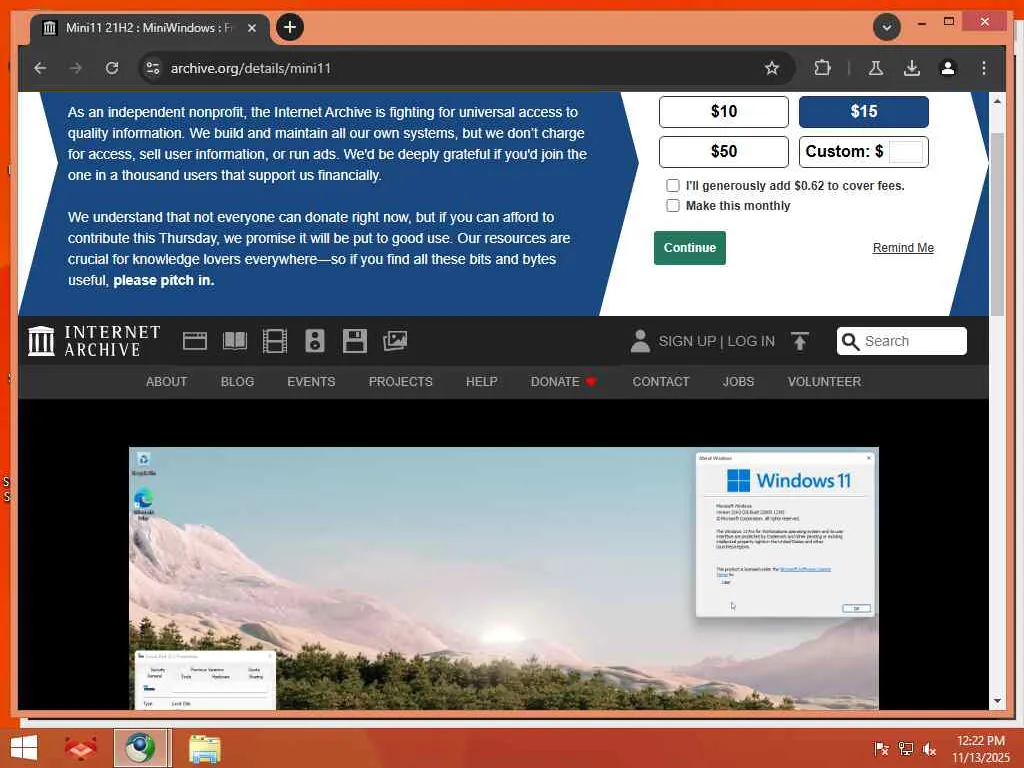Screen dimensions: 1024x768
Task: Open the Images icon
Action: pos(395,341)
